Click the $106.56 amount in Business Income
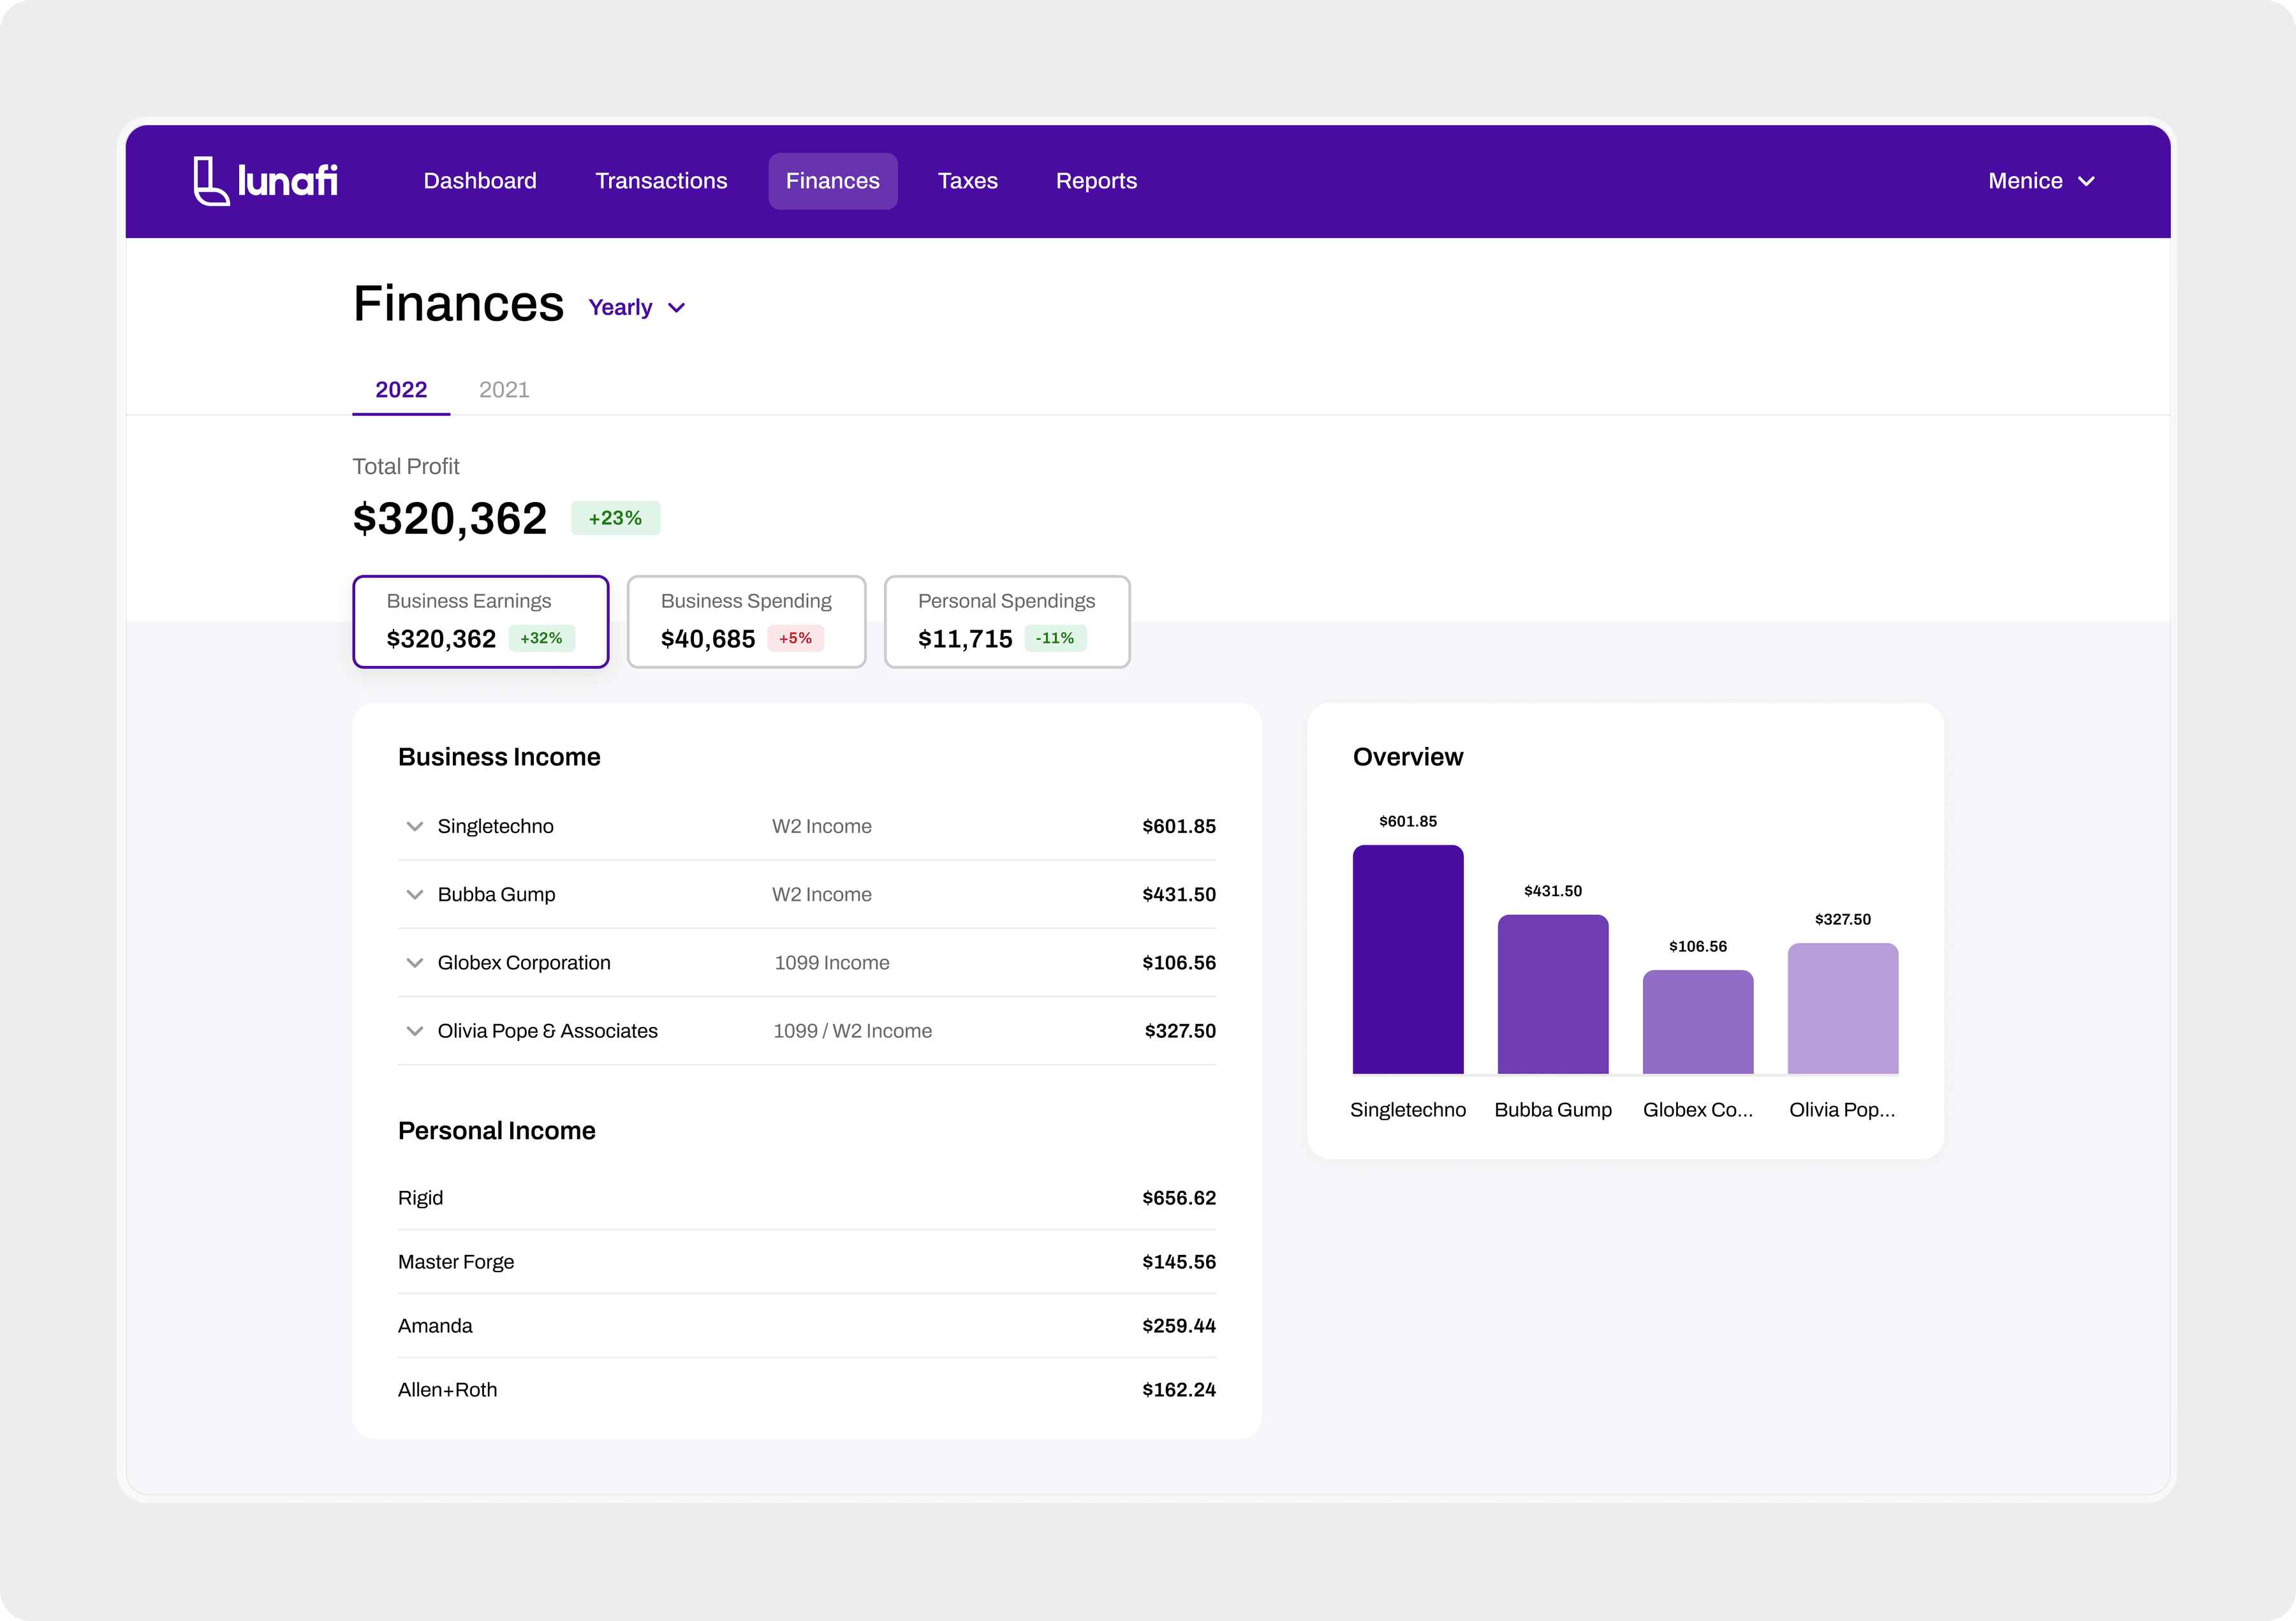Image resolution: width=2296 pixels, height=1621 pixels. 1179,963
